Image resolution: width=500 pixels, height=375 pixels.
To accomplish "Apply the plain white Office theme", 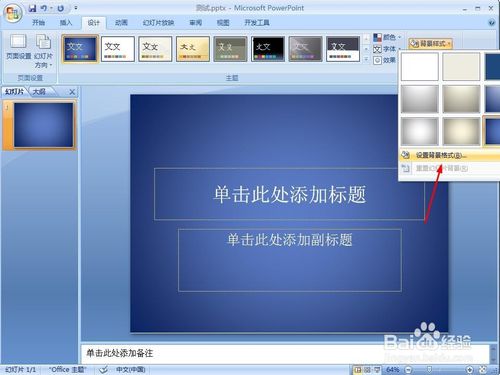I will click(x=118, y=49).
